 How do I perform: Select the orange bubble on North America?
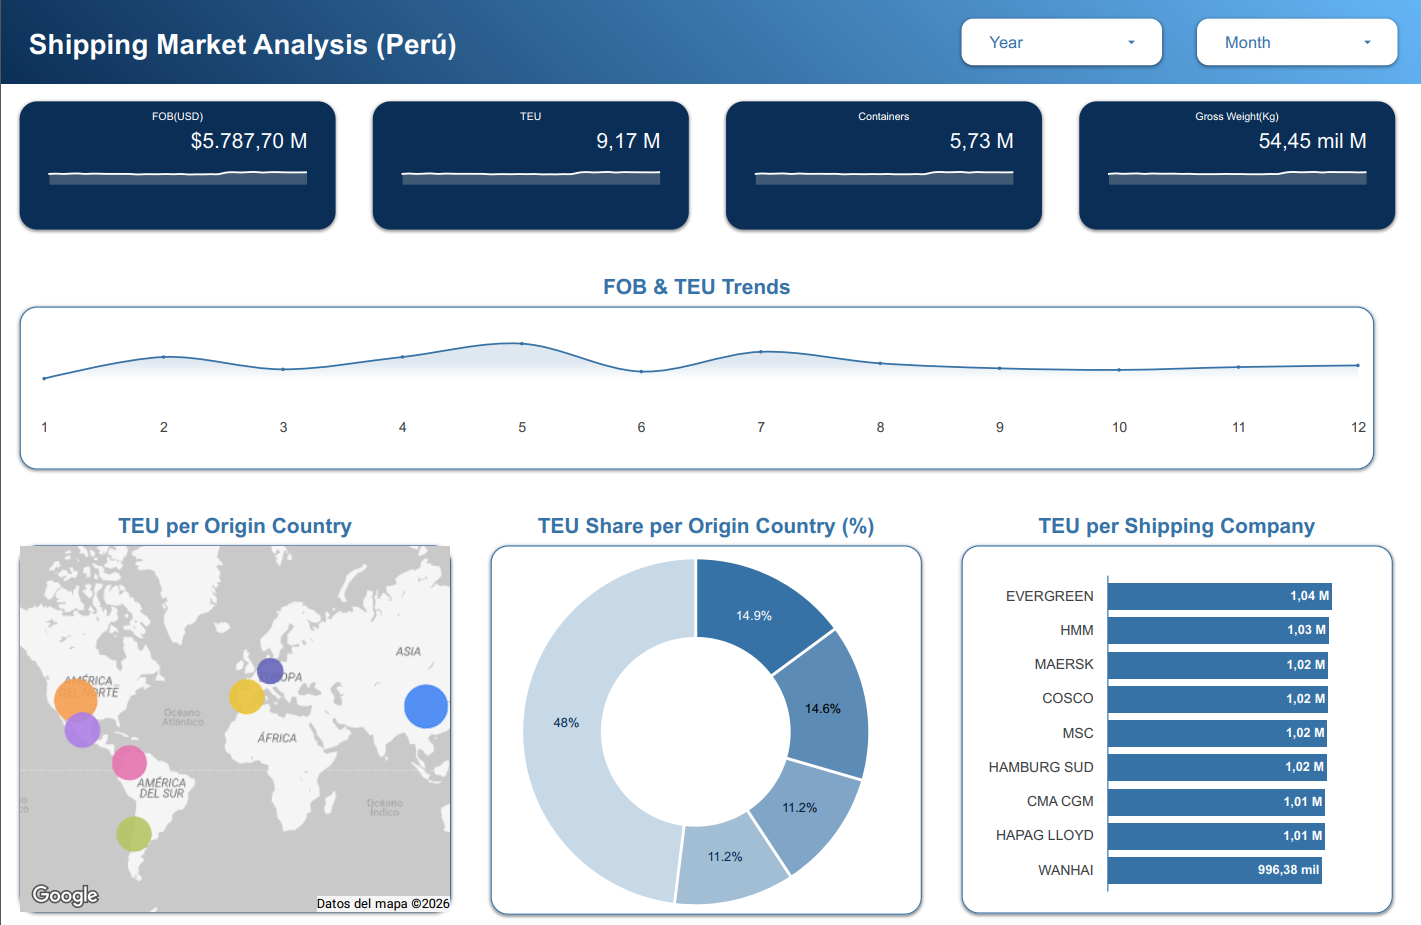75,698
